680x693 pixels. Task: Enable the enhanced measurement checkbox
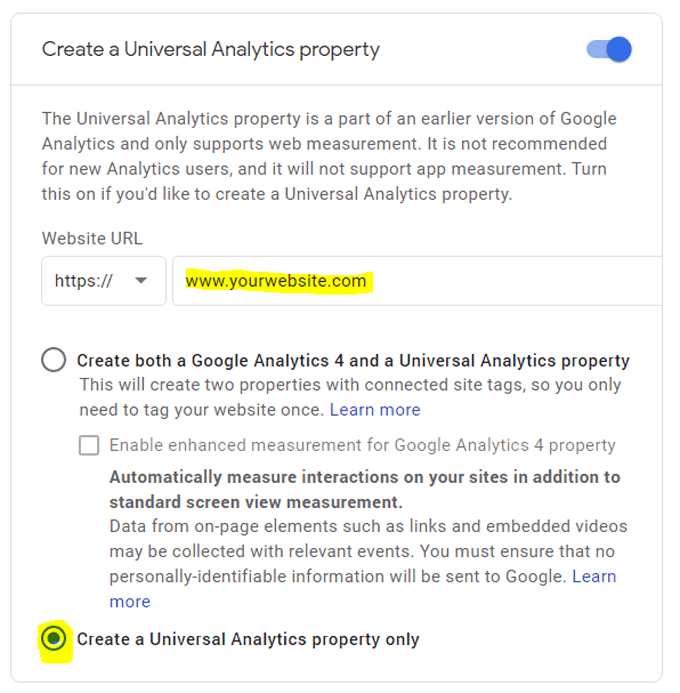pyautogui.click(x=89, y=445)
